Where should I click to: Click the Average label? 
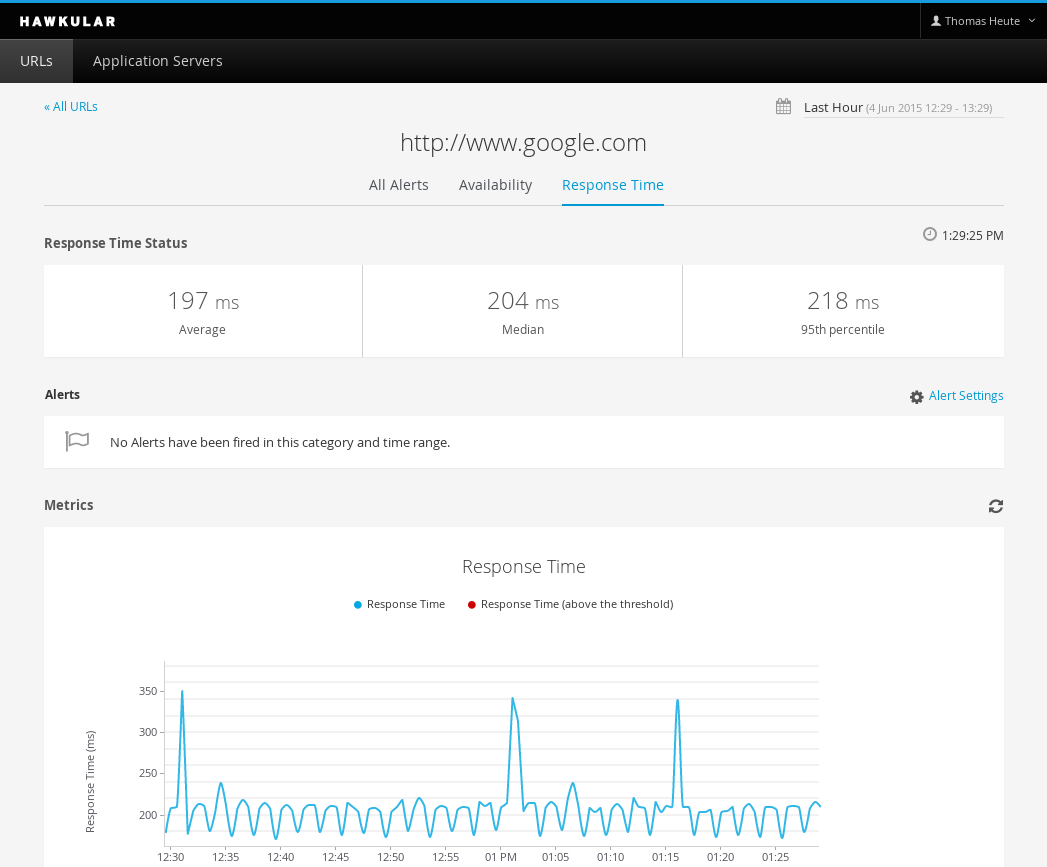[202, 329]
